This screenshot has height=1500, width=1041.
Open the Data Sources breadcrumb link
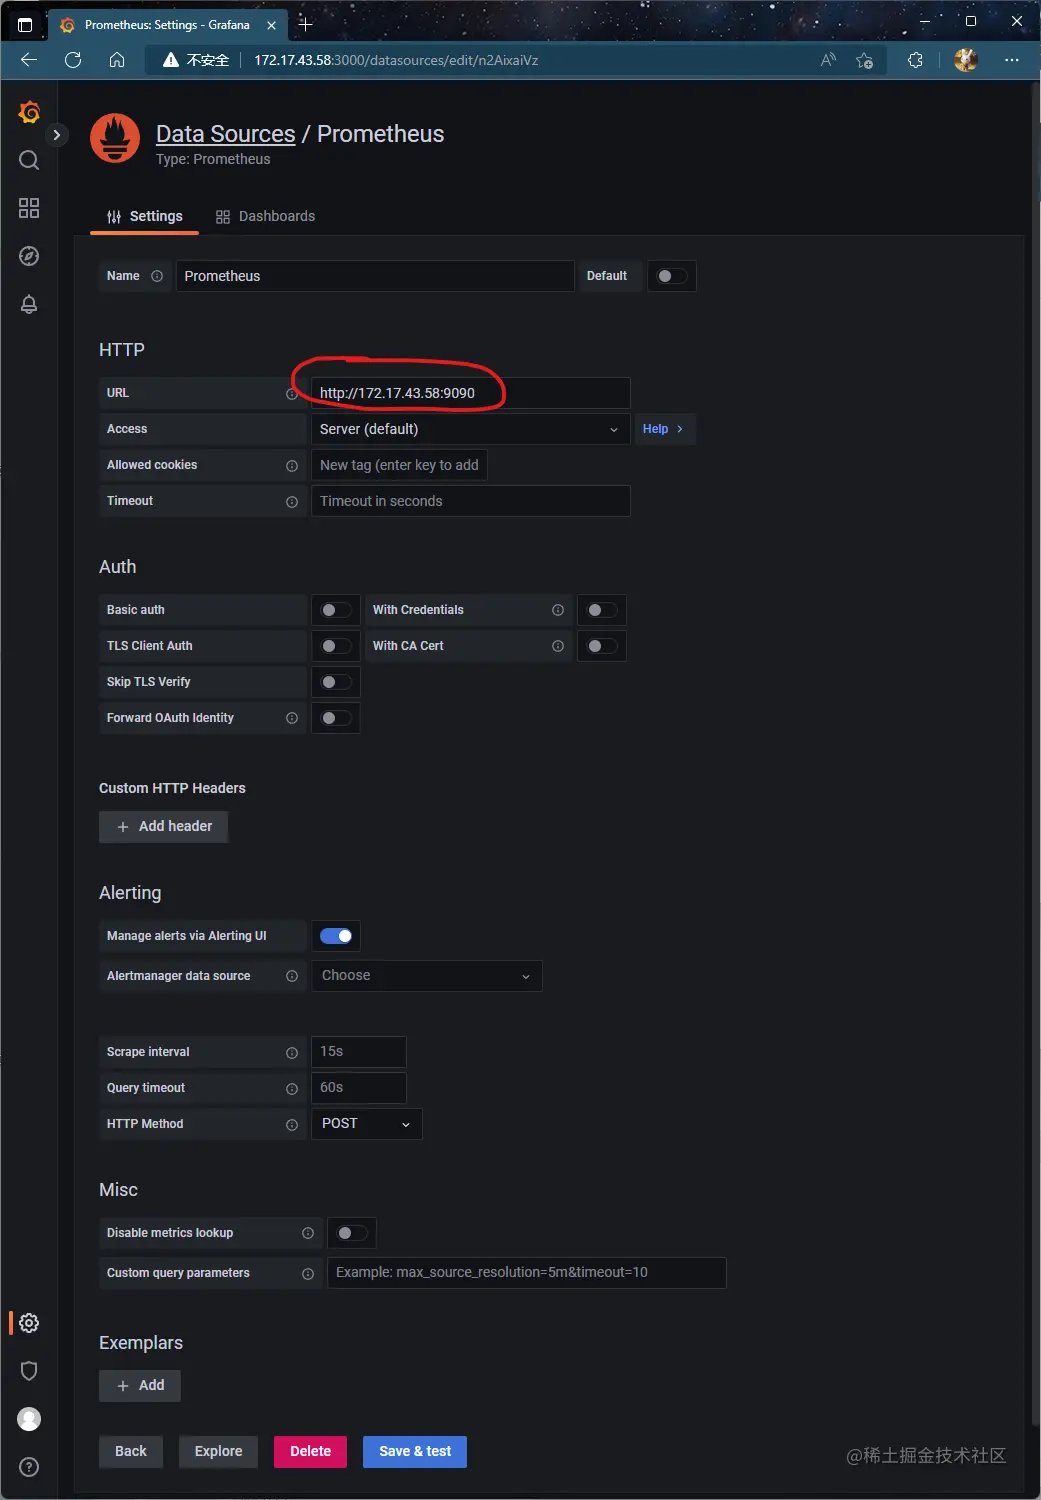(226, 134)
